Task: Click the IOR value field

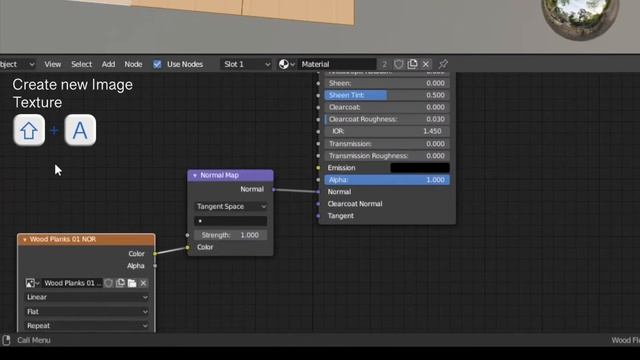Action: tap(387, 131)
